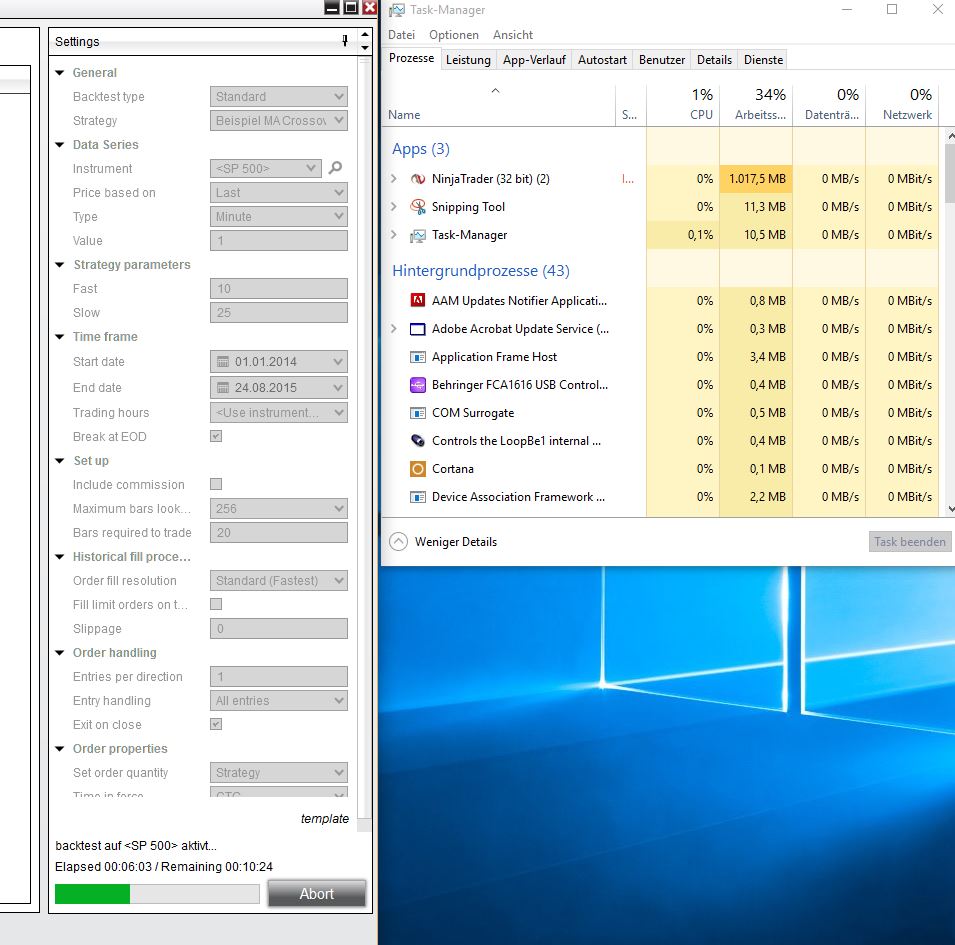
Task: Open the Set order quantity dropdown
Action: tap(279, 772)
